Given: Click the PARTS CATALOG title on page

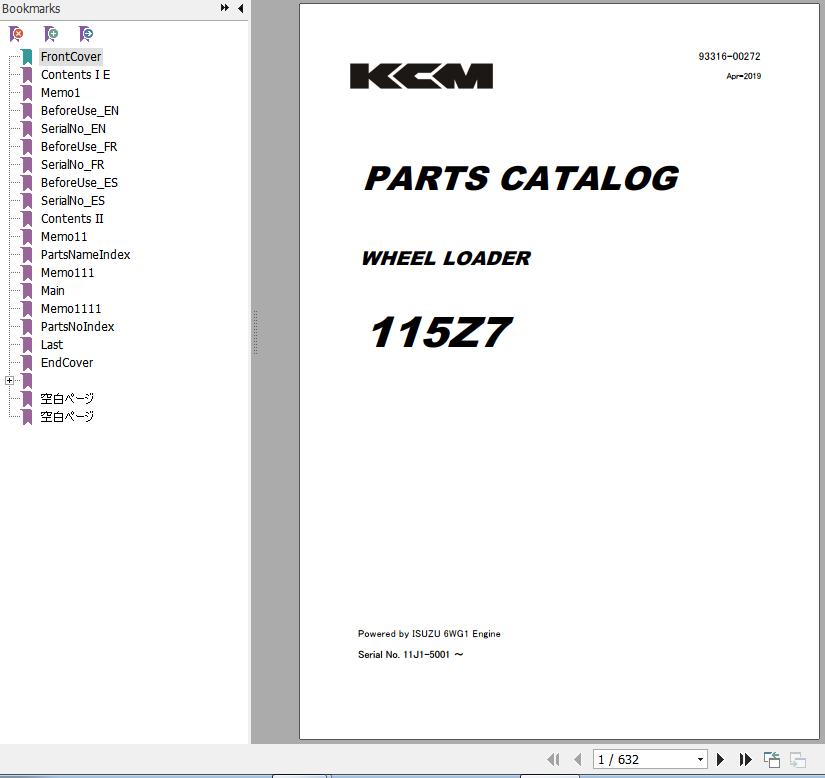Looking at the screenshot, I should coord(521,178).
